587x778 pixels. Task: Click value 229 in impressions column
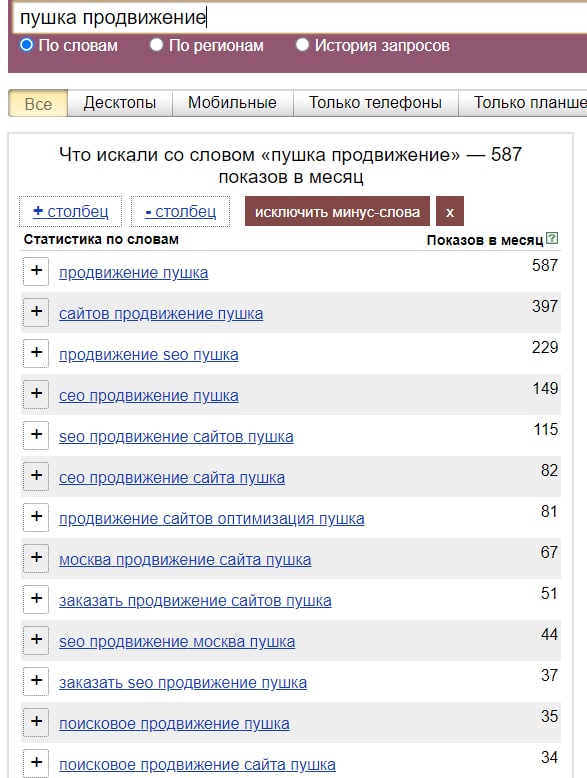[x=545, y=347]
